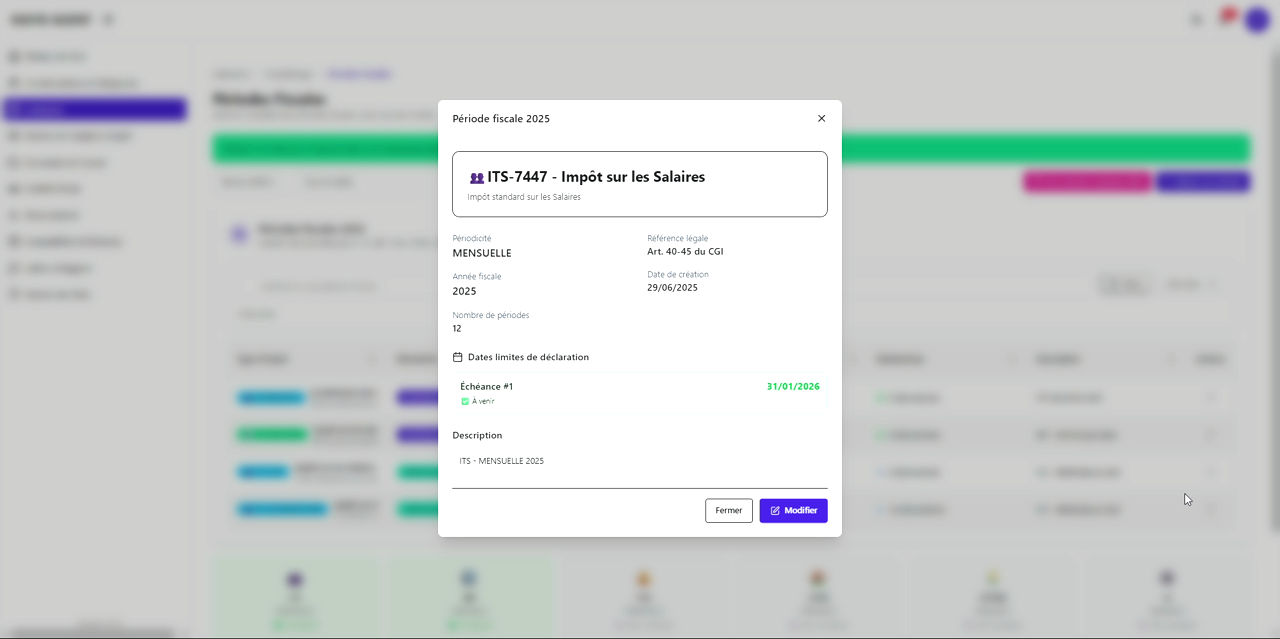Viewport: 1280px width, 639px height.
Task: Select the highlighted purple sidebar menu item
Action: point(95,109)
